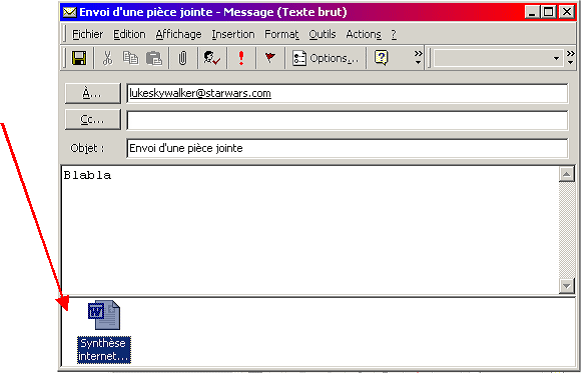This screenshot has width=581, height=373.
Task: Click the Paste clipboard icon
Action: point(153,58)
